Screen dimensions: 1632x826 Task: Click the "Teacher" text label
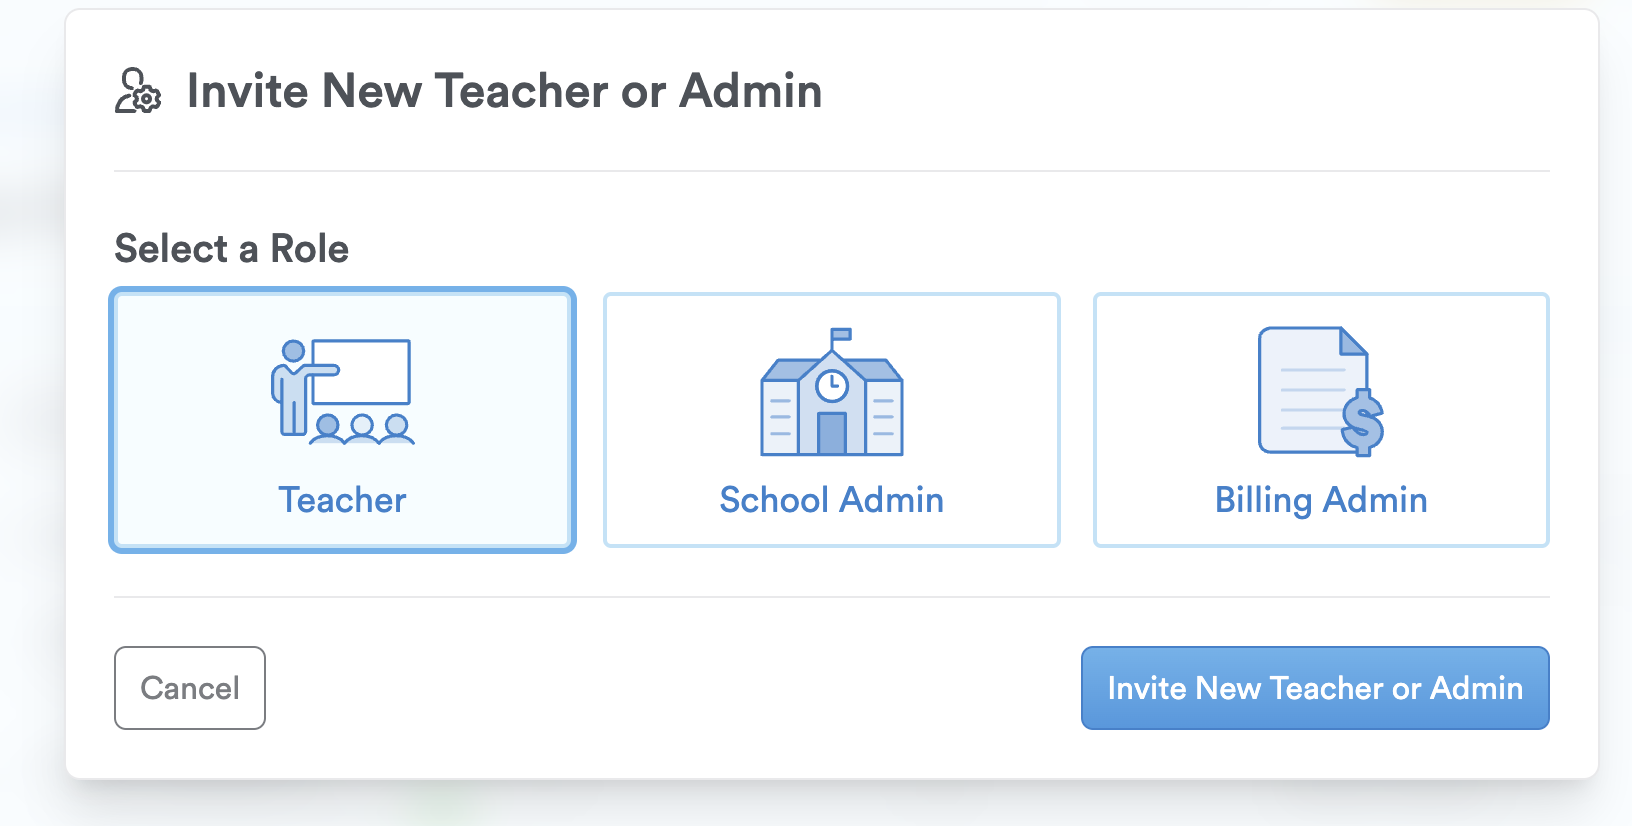pos(342,500)
